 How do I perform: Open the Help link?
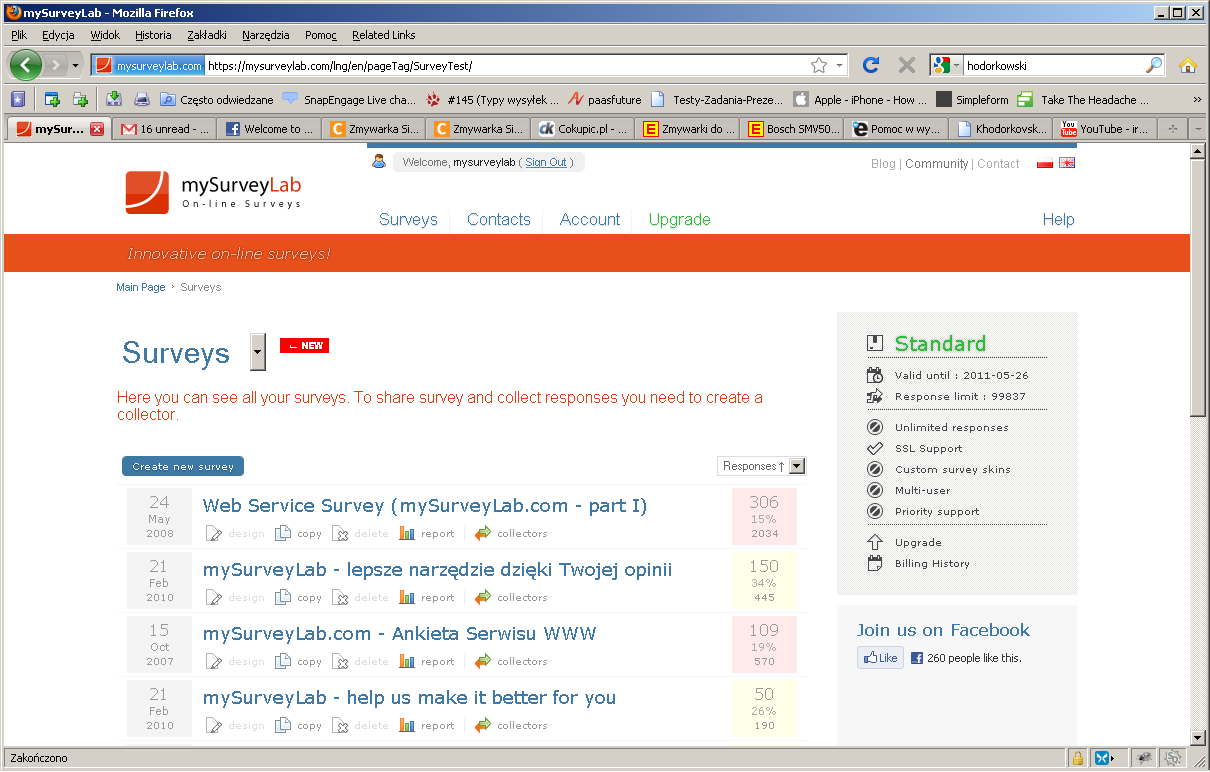point(1058,220)
